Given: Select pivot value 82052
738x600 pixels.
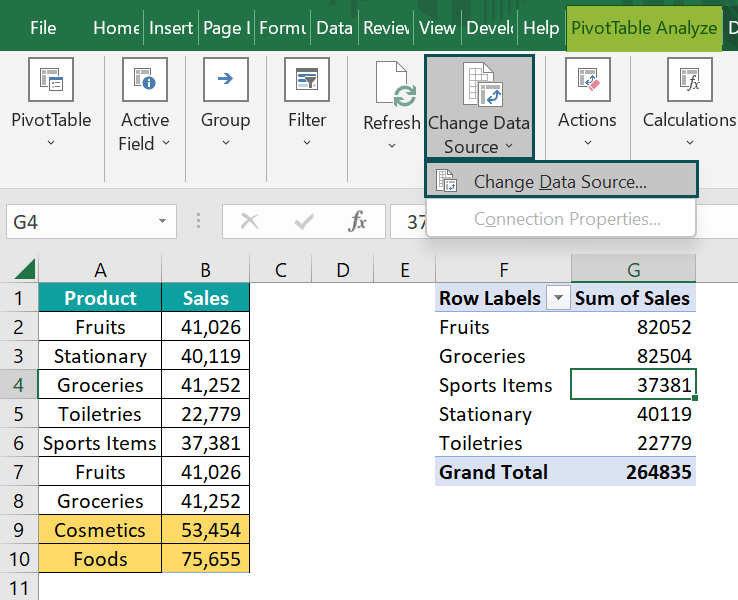Looking at the screenshot, I should click(x=634, y=327).
